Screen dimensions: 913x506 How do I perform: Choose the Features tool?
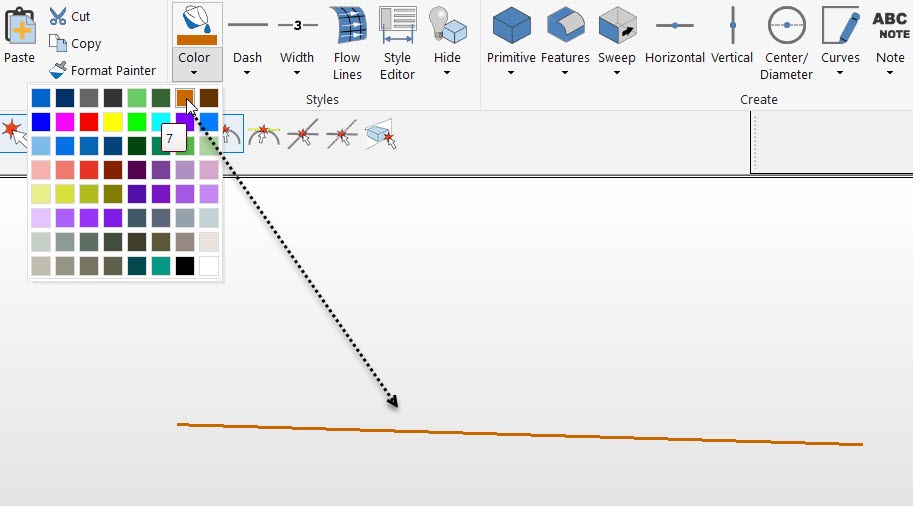coord(565,25)
